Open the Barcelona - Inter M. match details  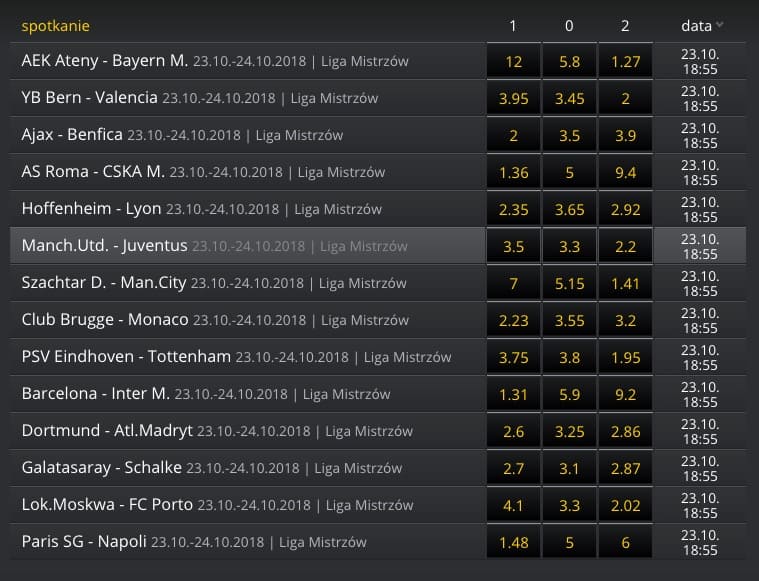[x=247, y=394]
